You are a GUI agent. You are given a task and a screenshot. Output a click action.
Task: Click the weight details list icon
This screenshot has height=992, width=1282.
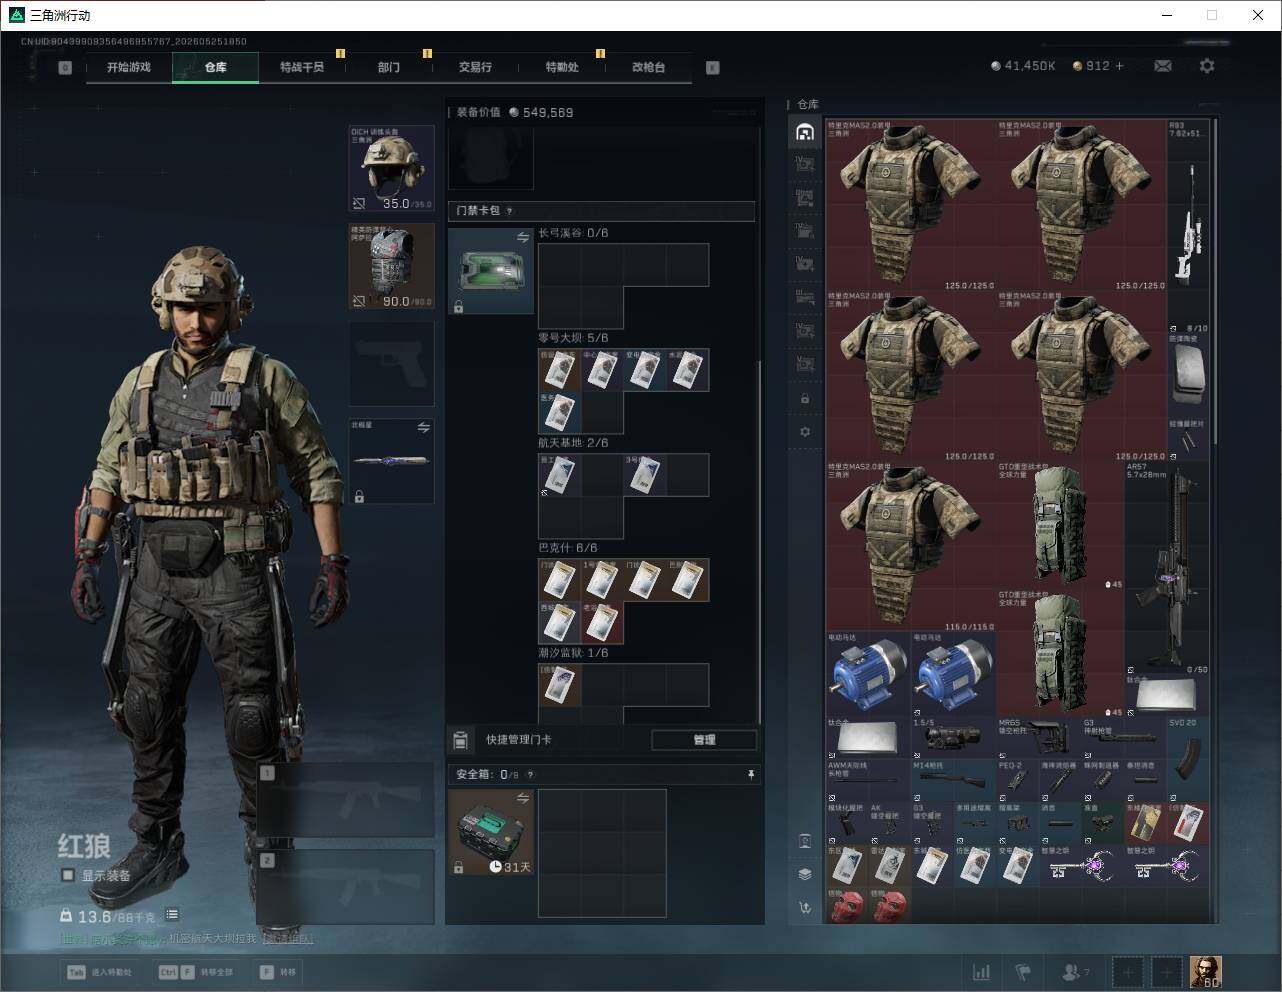[x=172, y=915]
